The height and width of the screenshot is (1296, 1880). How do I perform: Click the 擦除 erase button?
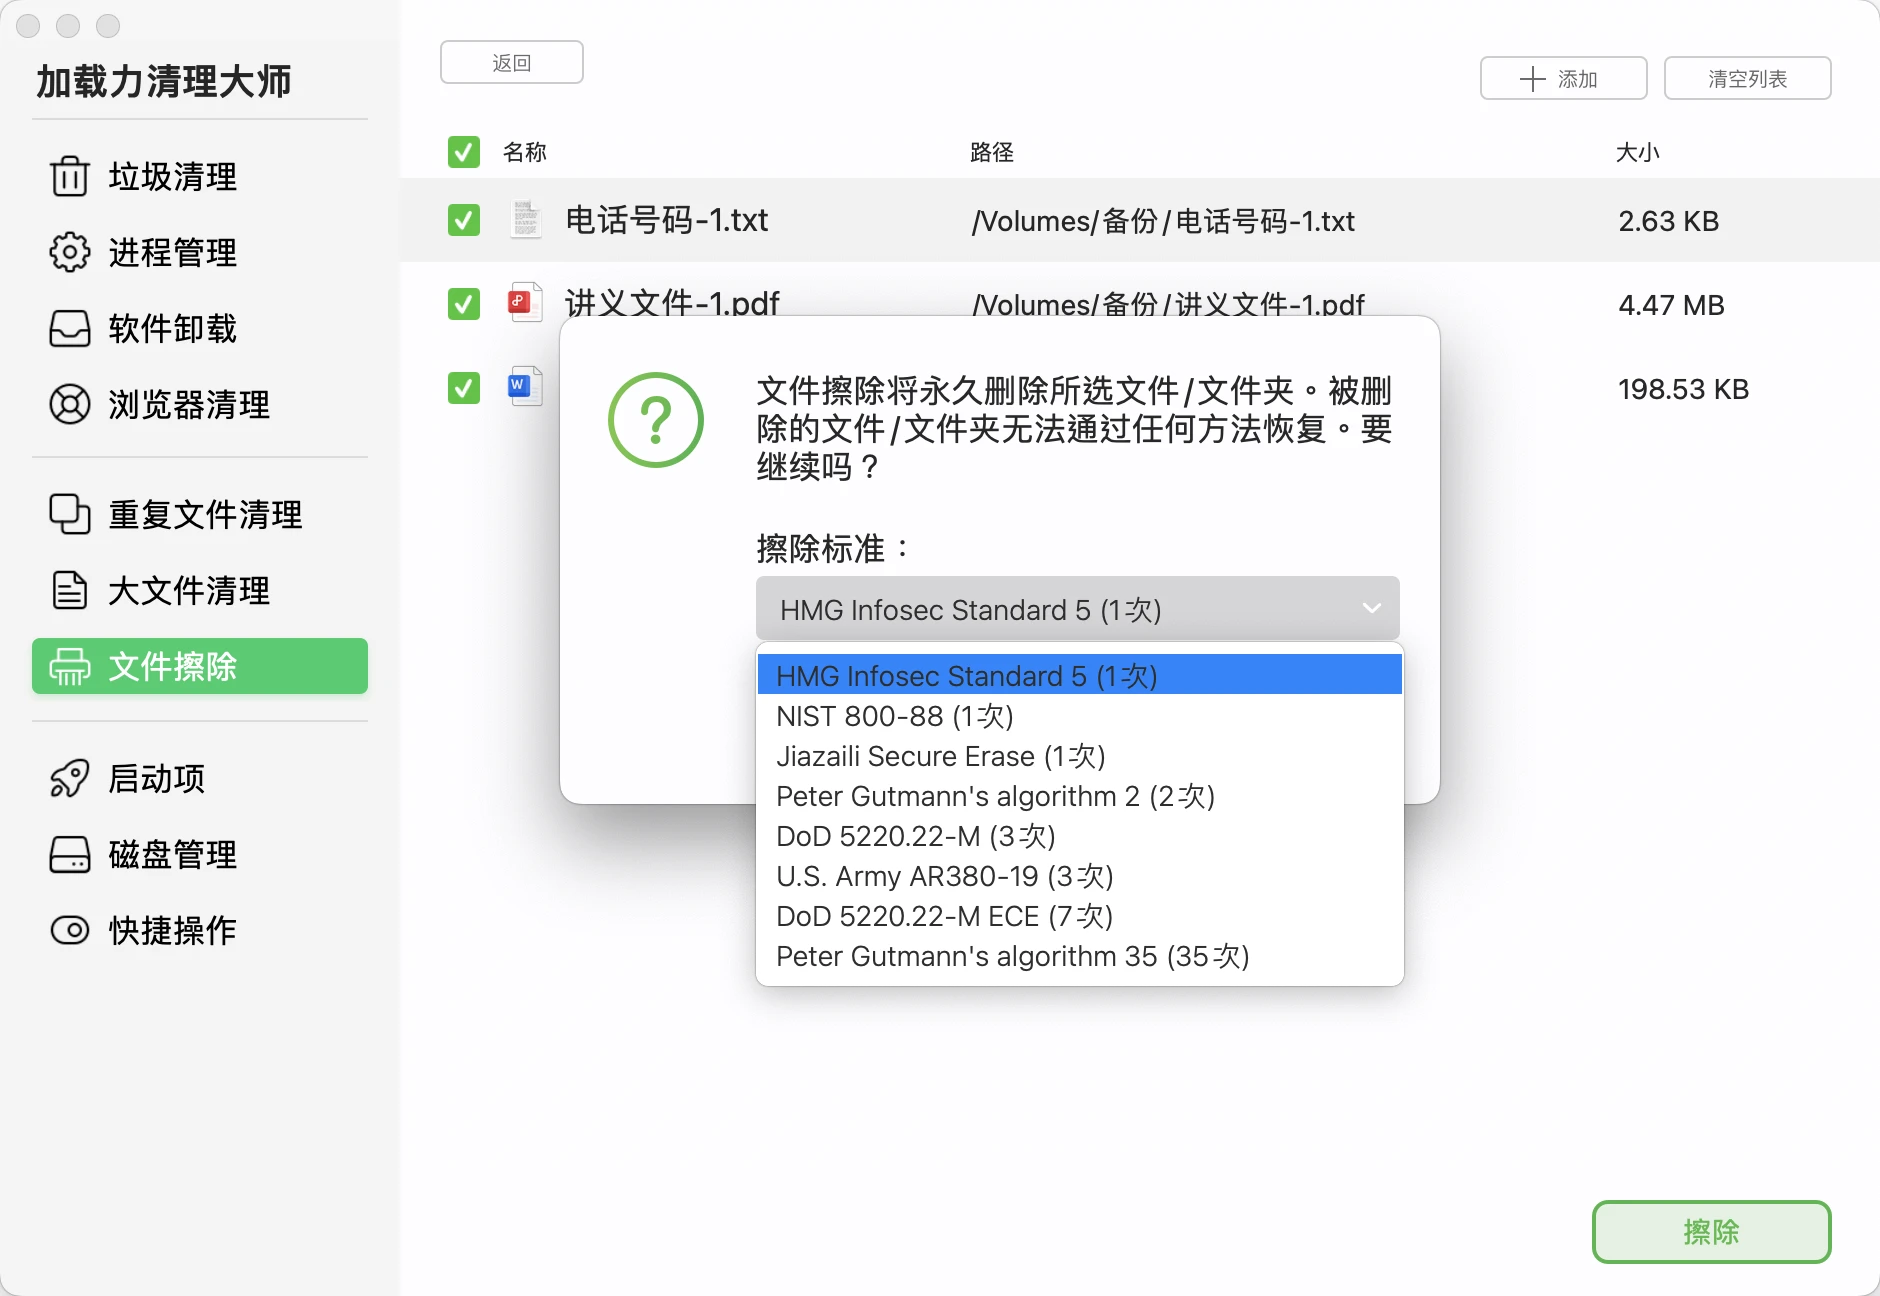click(1711, 1232)
